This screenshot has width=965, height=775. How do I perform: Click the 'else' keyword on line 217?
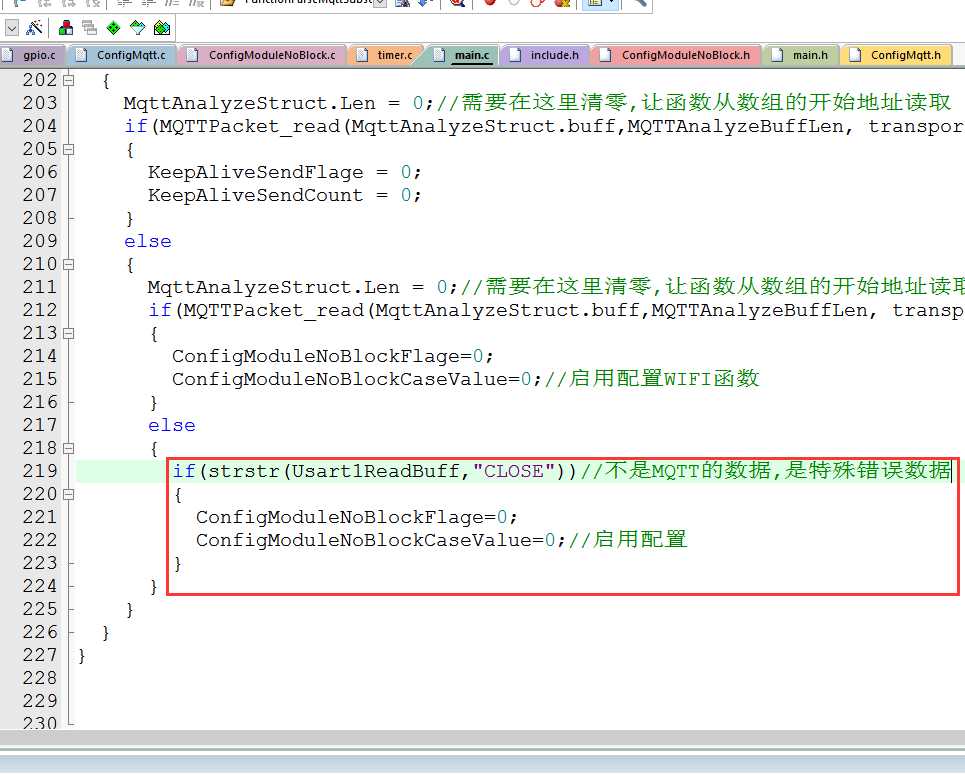point(172,425)
